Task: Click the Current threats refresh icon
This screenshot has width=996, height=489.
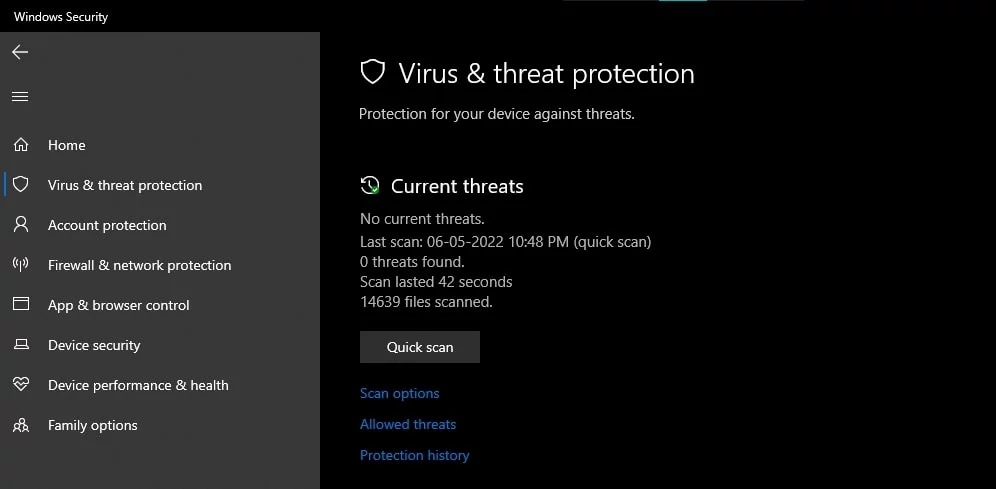Action: tap(370, 186)
